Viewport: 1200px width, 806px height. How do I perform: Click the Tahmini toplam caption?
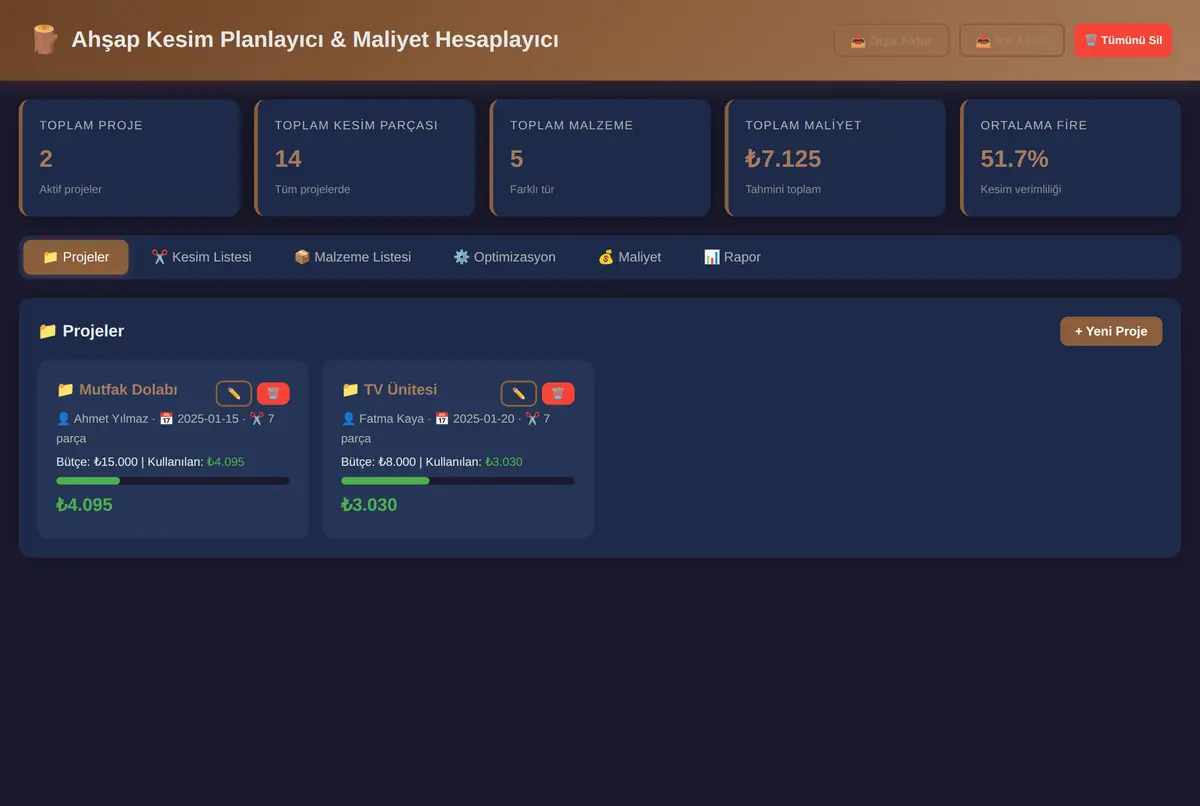pyautogui.click(x=783, y=189)
